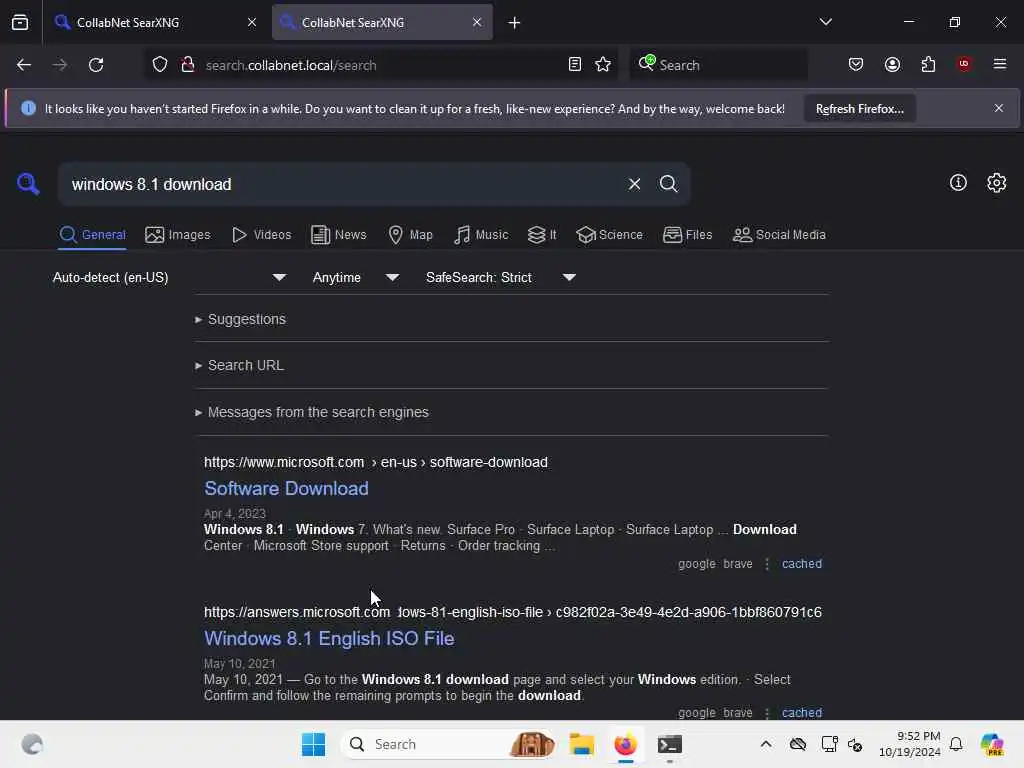Select the General category tab
This screenshot has height=768, width=1024.
92,235
